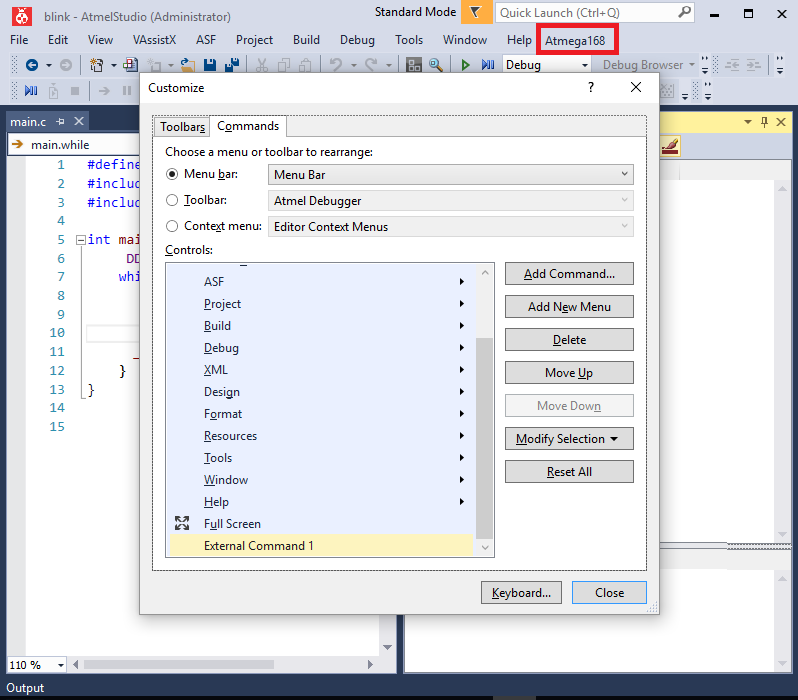
Task: Click the Save floppy disk icon
Action: click(x=210, y=65)
